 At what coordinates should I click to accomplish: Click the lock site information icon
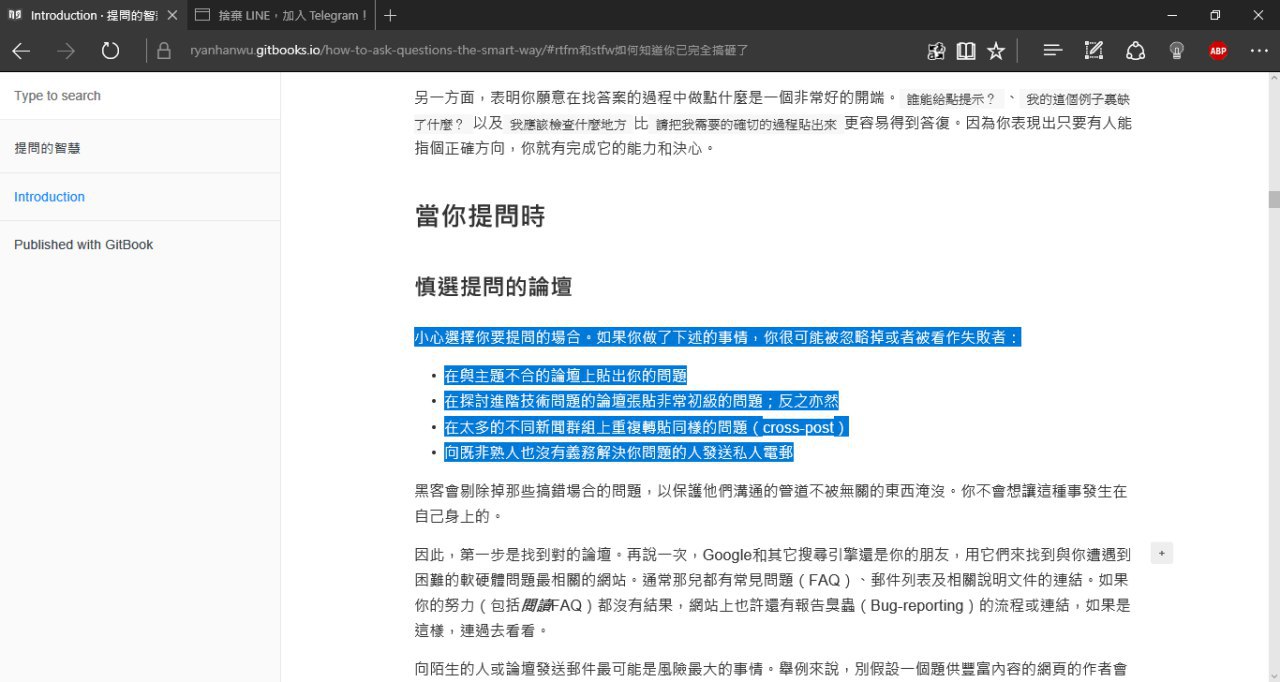(164, 51)
